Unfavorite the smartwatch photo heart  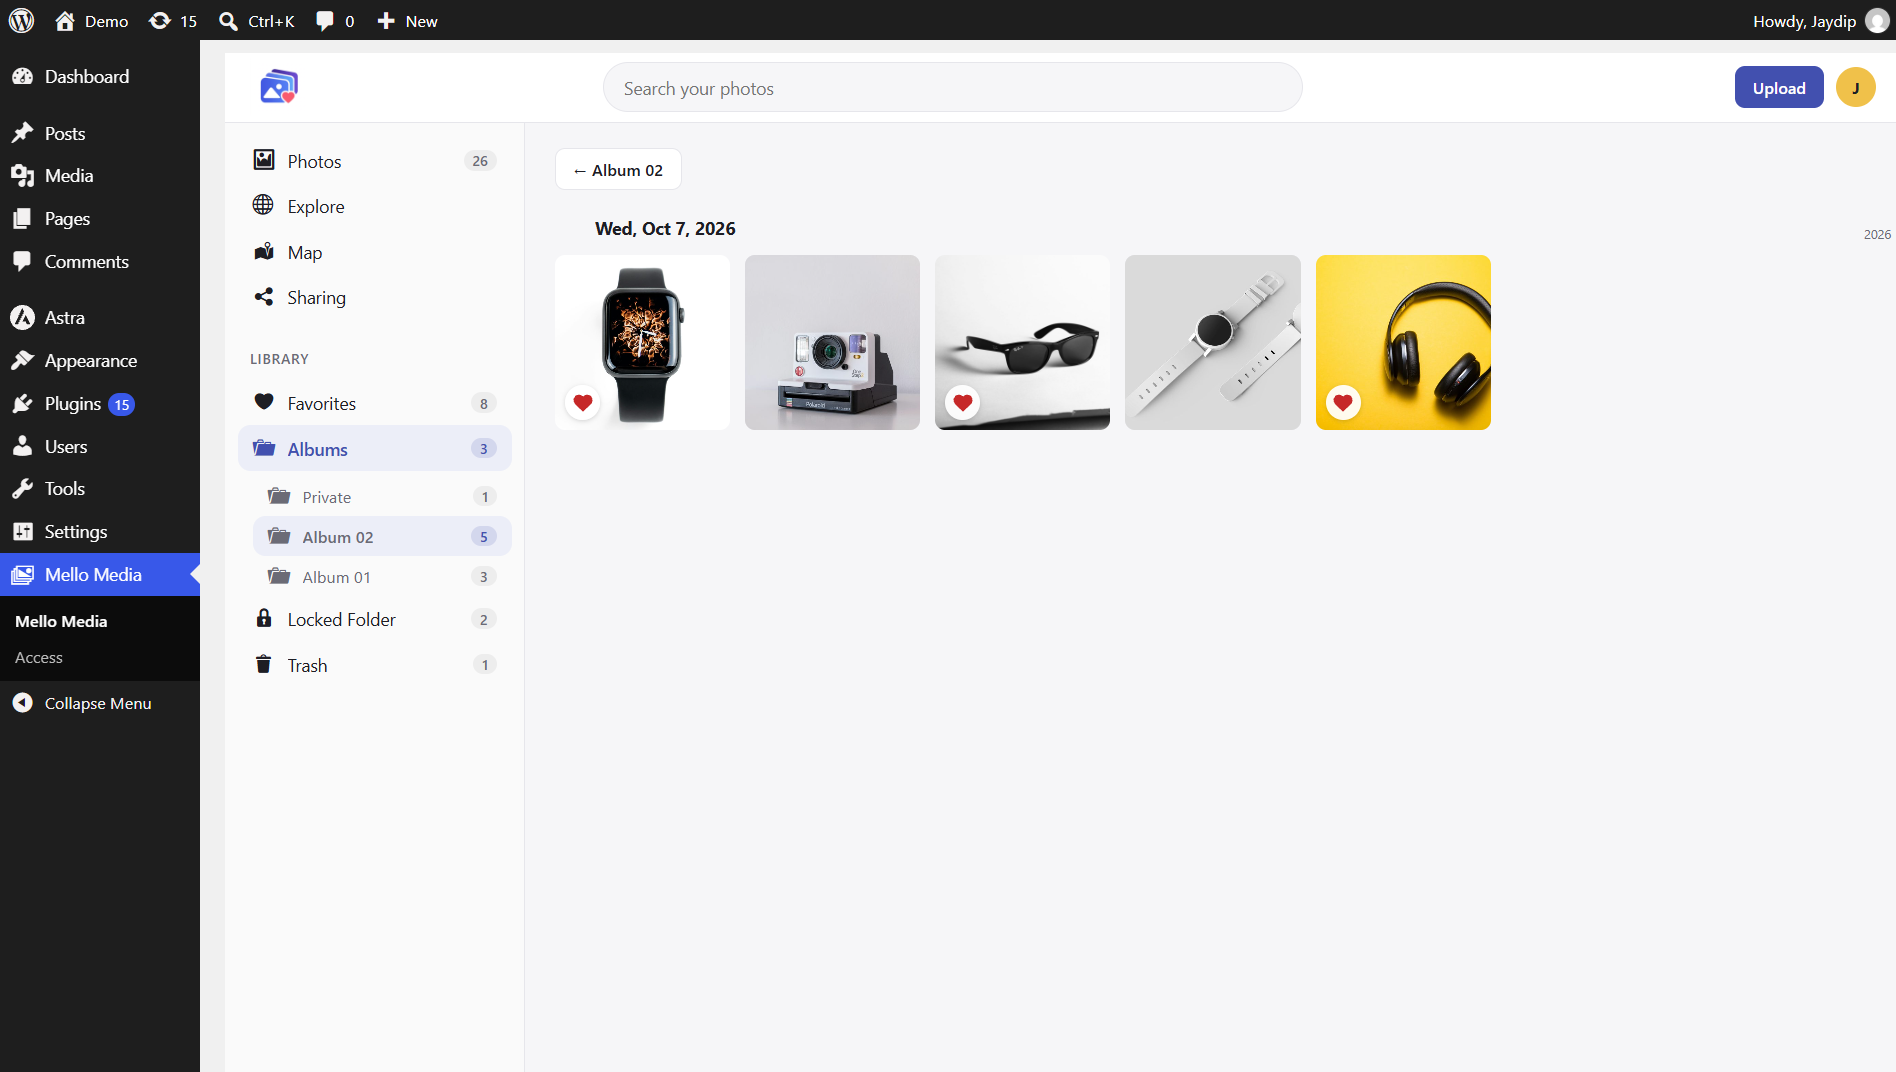[x=583, y=403]
